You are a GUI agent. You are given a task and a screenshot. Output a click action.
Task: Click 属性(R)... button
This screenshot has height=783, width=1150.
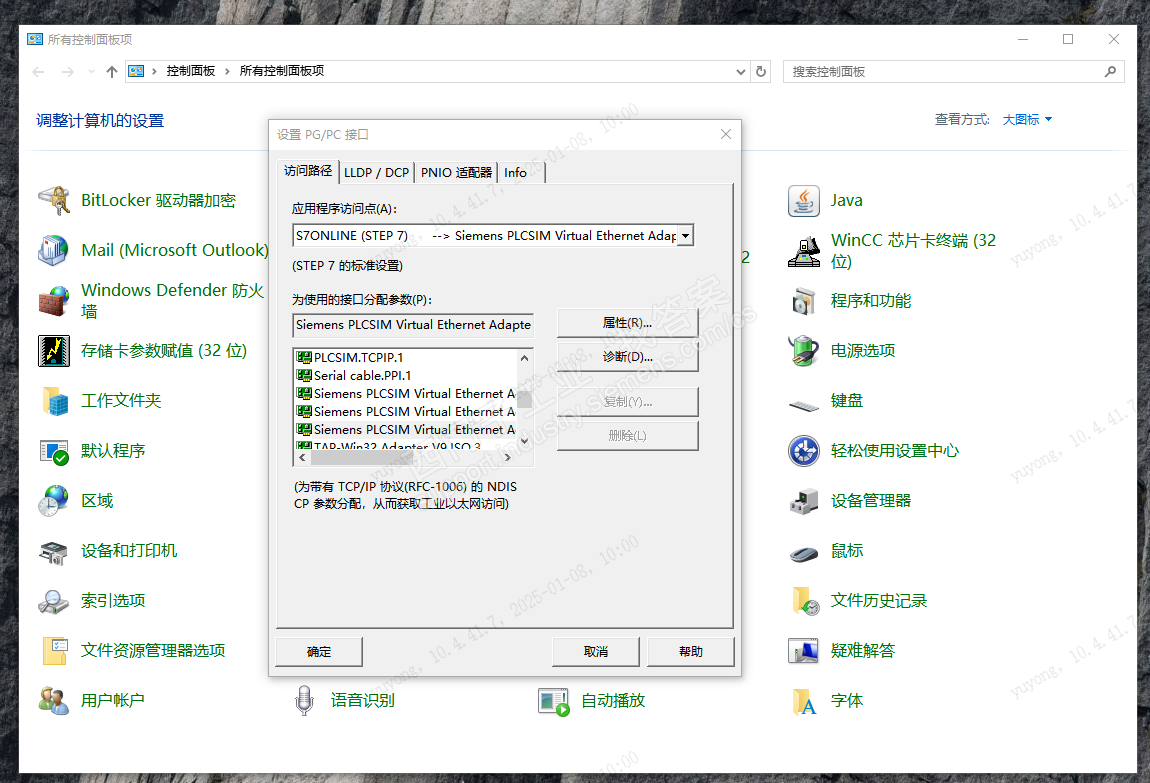click(x=627, y=323)
